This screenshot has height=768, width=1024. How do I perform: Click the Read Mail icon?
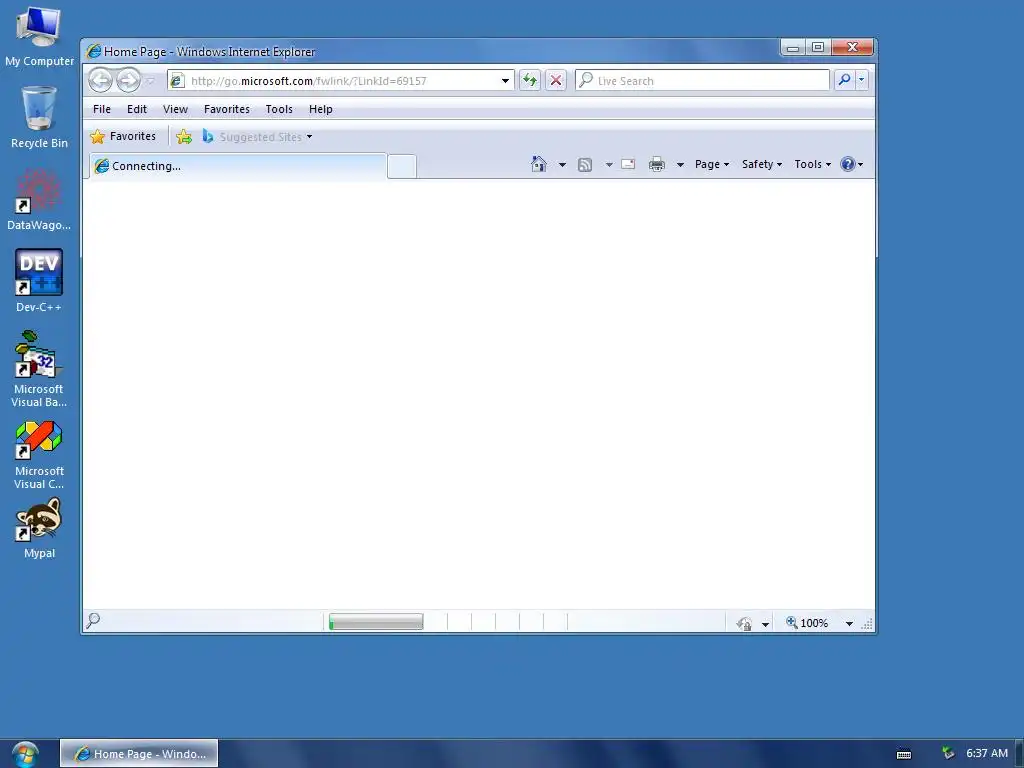(628, 164)
